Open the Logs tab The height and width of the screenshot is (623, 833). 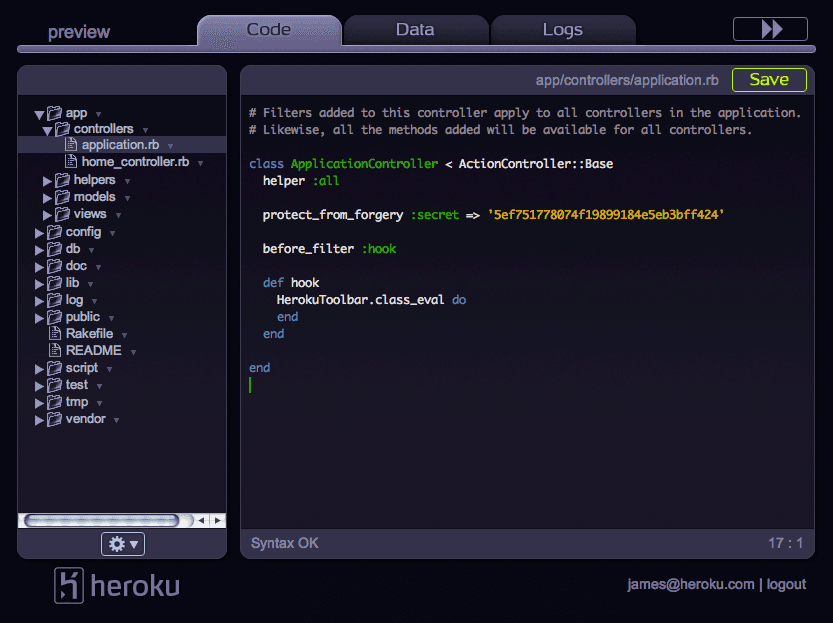(562, 29)
